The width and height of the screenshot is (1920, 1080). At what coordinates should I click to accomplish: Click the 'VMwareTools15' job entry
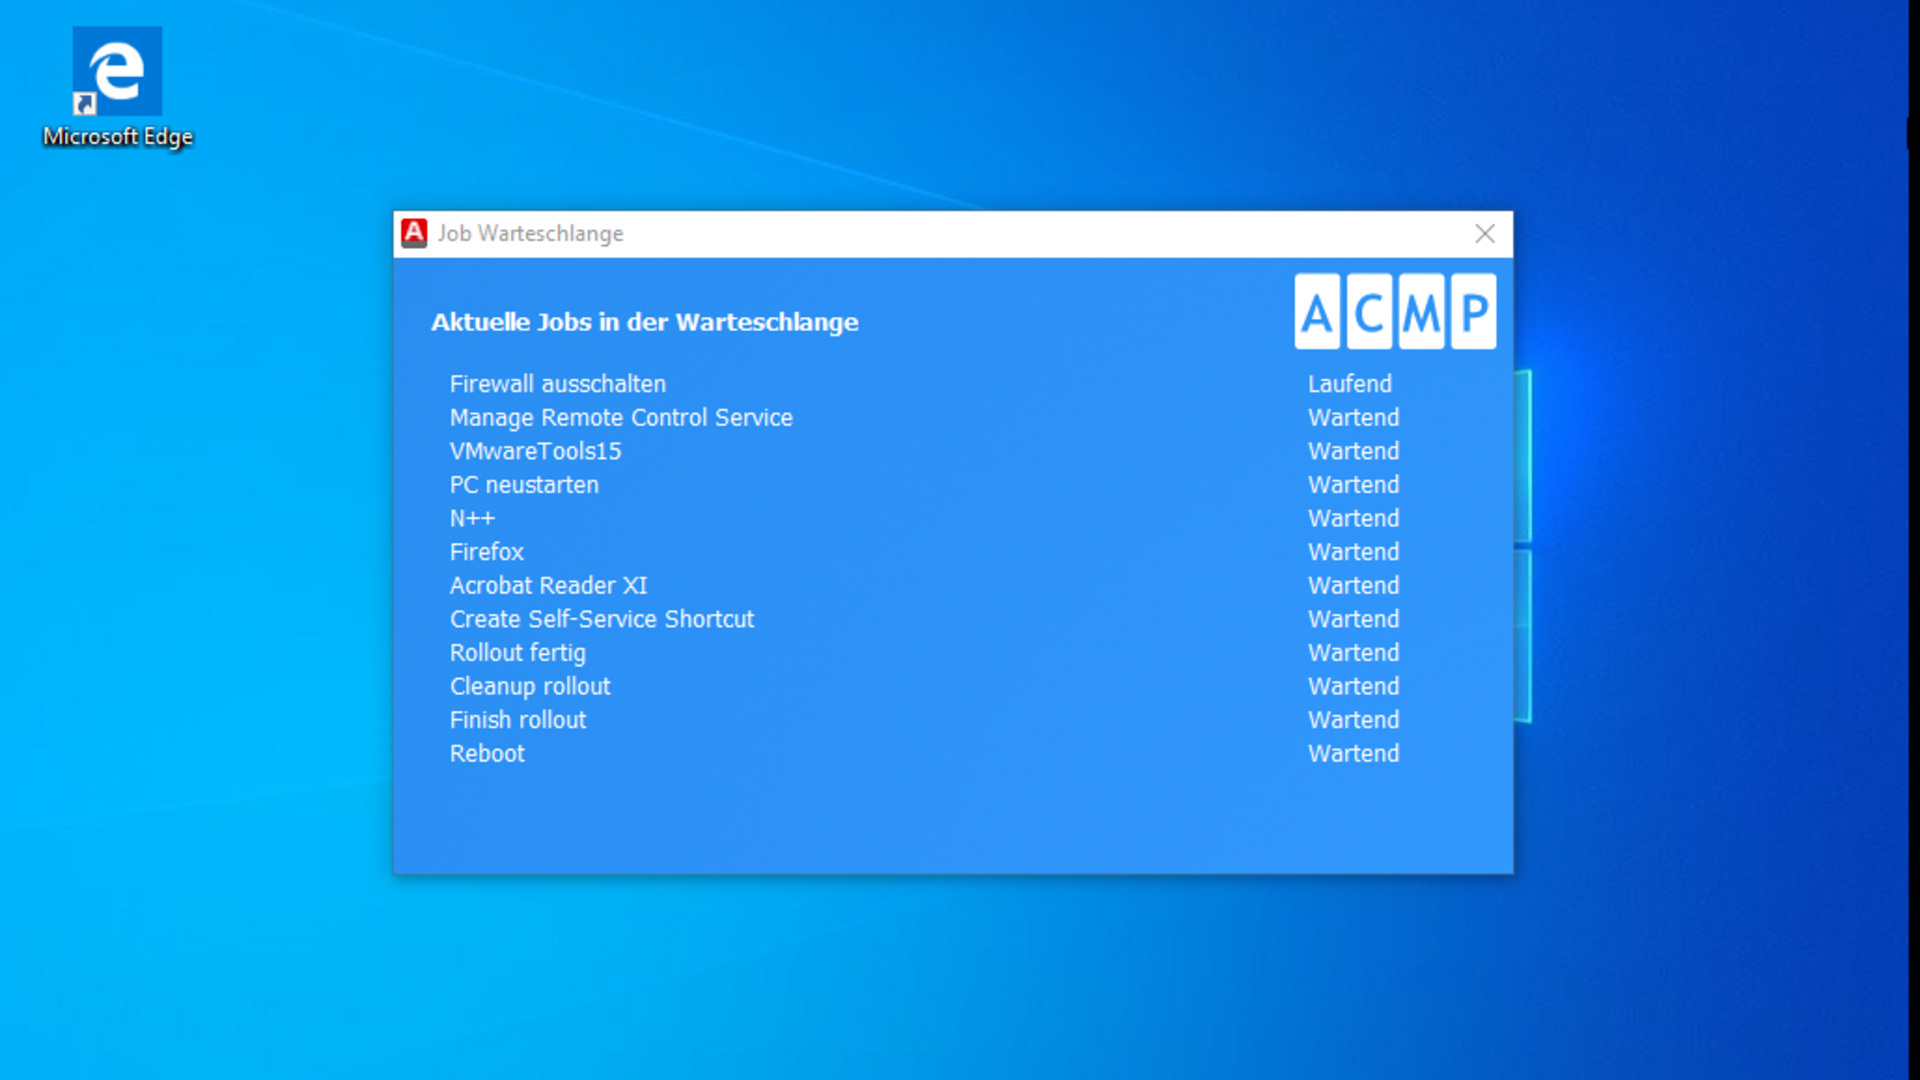coord(535,451)
